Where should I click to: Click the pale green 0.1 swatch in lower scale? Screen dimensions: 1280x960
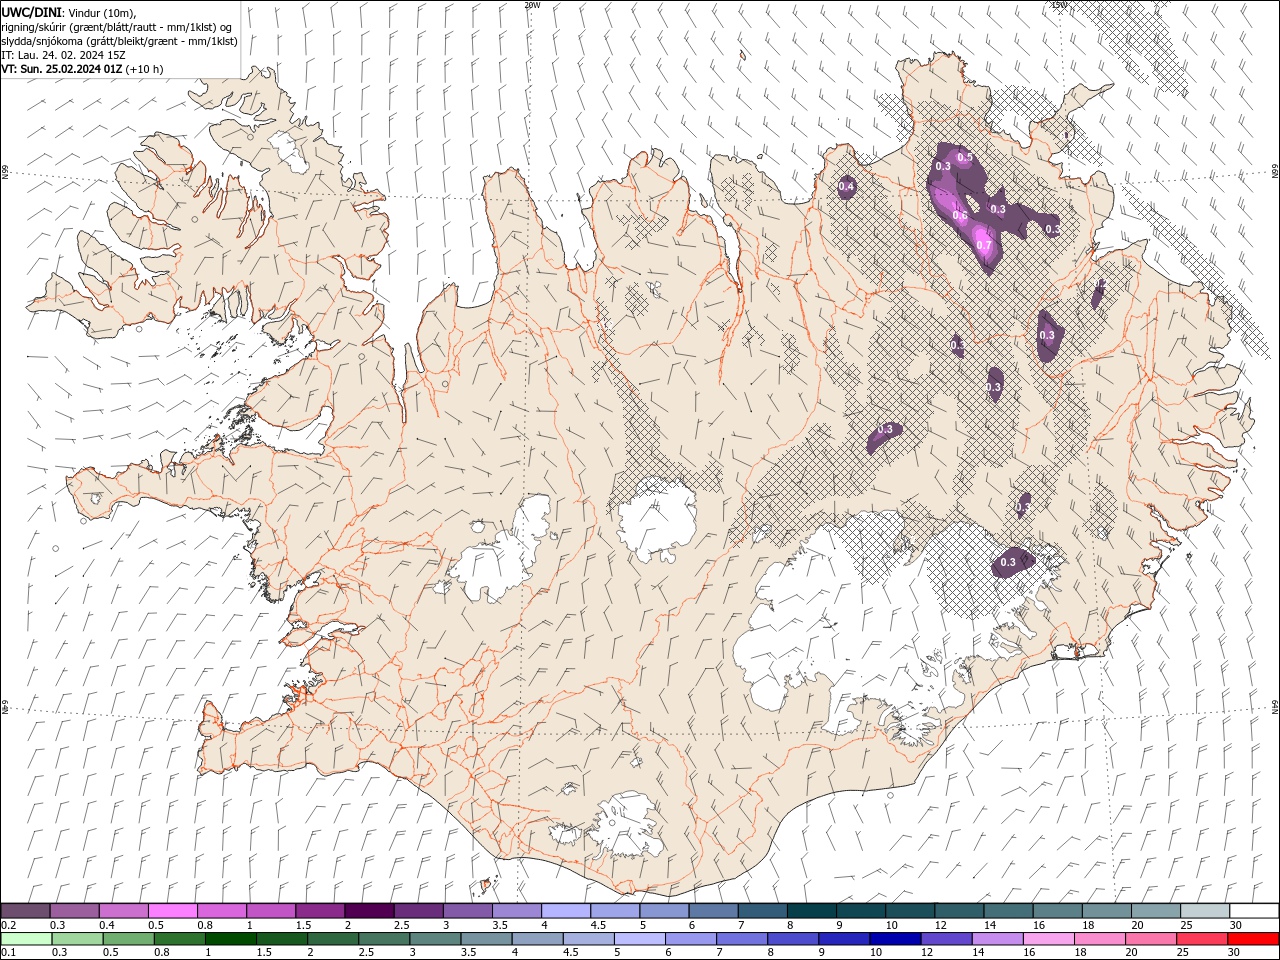tap(26, 939)
